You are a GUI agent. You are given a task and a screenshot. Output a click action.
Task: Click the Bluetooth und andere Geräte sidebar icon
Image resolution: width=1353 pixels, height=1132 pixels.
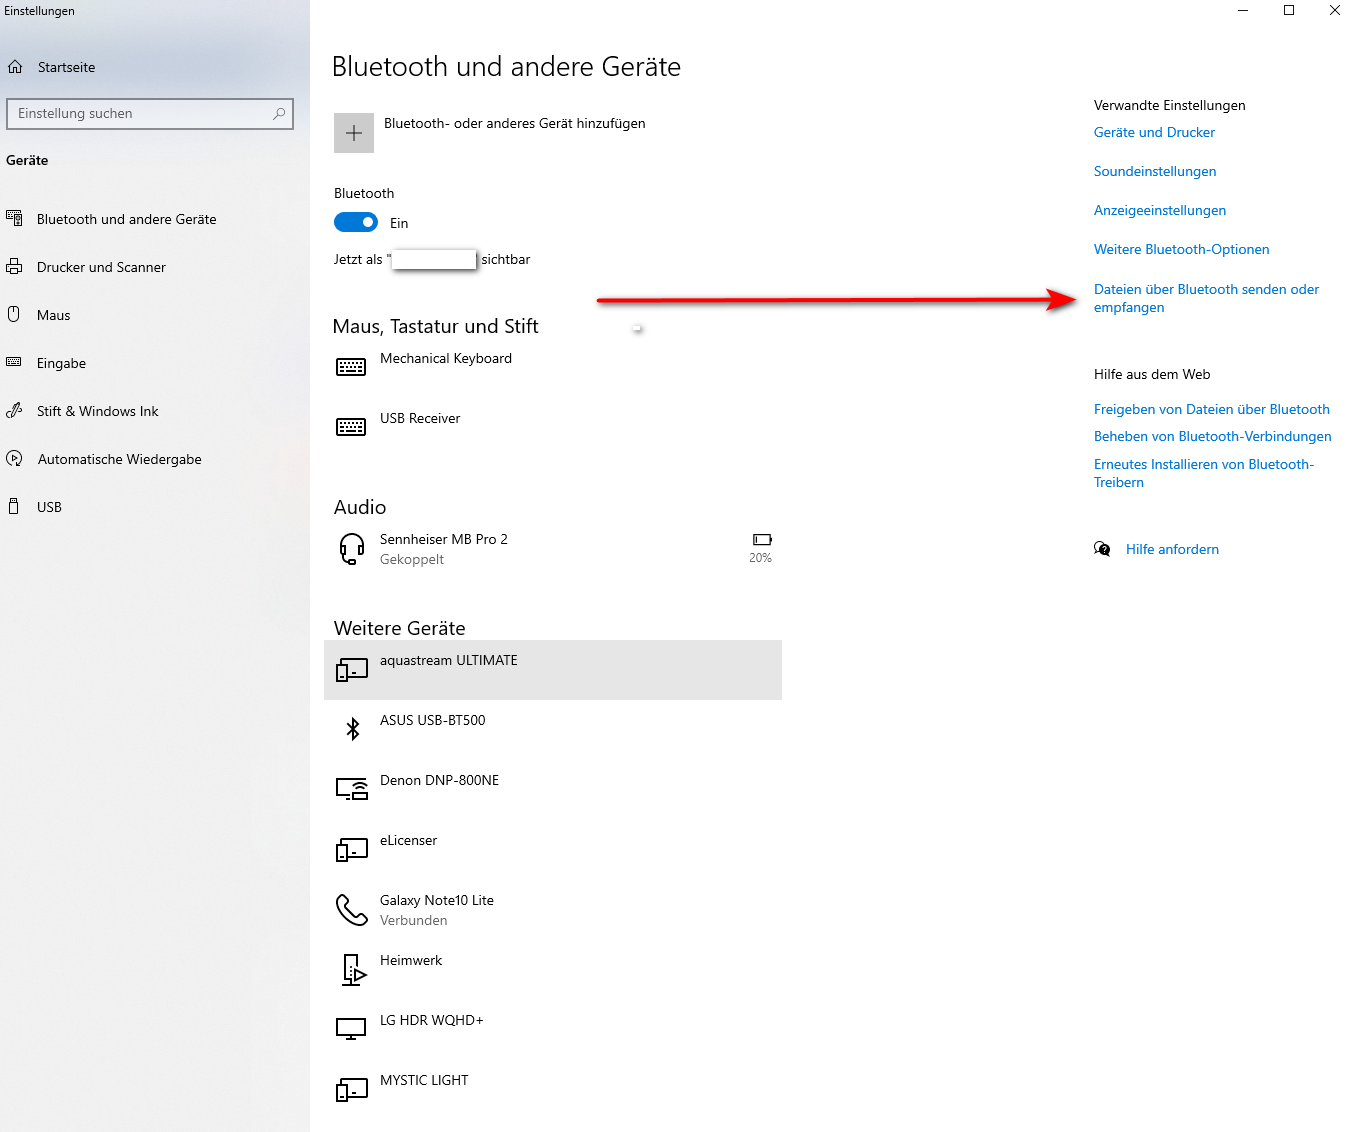click(x=14, y=218)
